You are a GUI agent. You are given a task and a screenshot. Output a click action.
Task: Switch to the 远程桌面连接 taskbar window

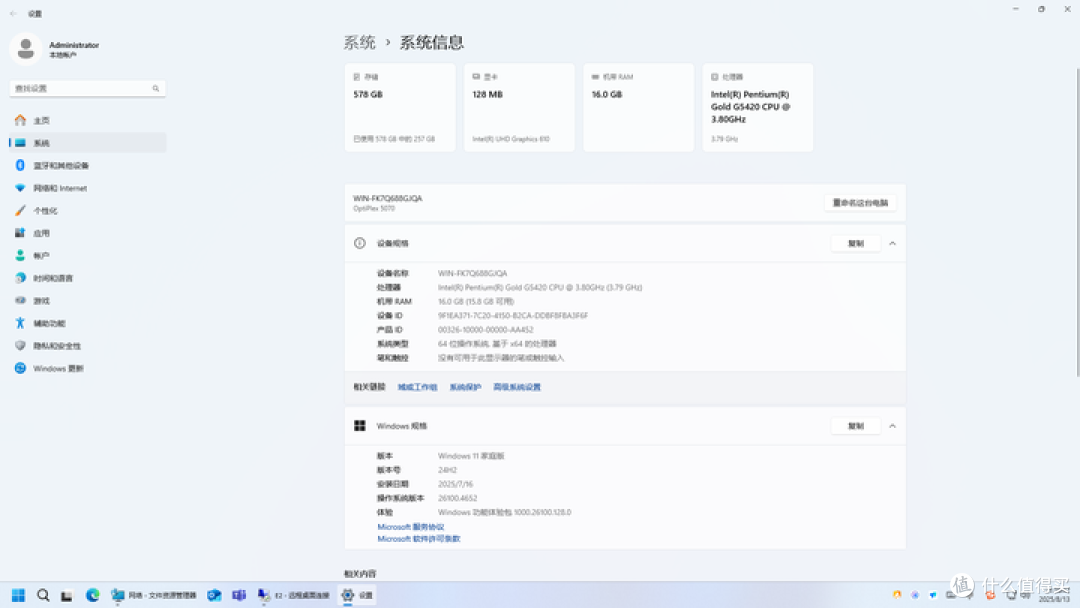(294, 596)
